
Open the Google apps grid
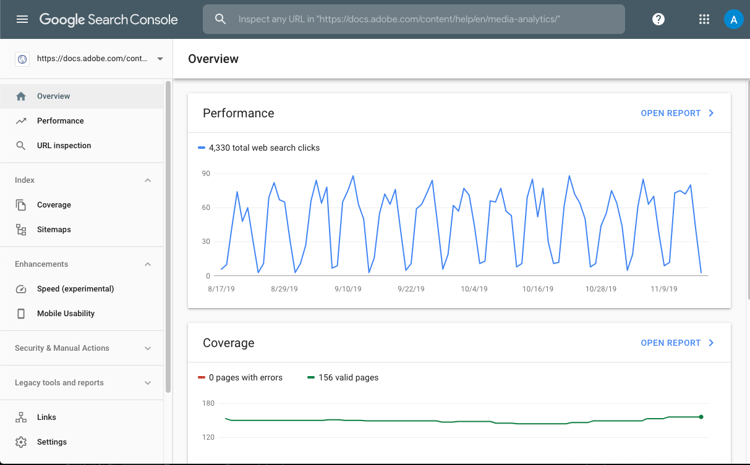pos(704,19)
